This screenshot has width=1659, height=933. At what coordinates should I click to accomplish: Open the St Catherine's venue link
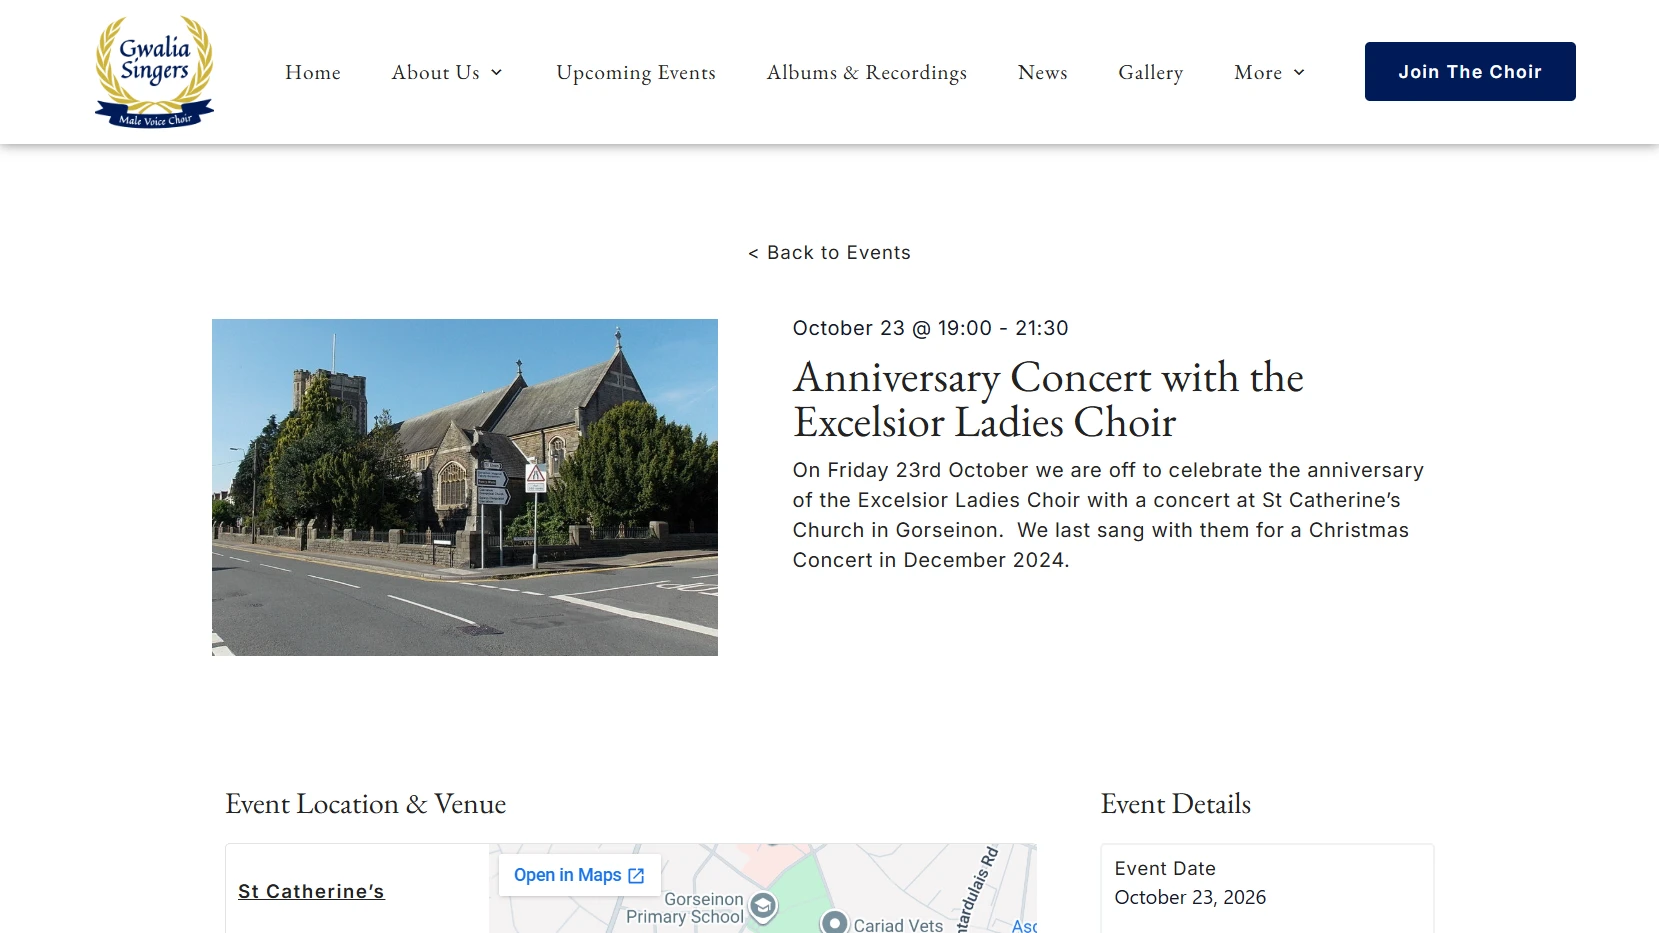coord(311,891)
